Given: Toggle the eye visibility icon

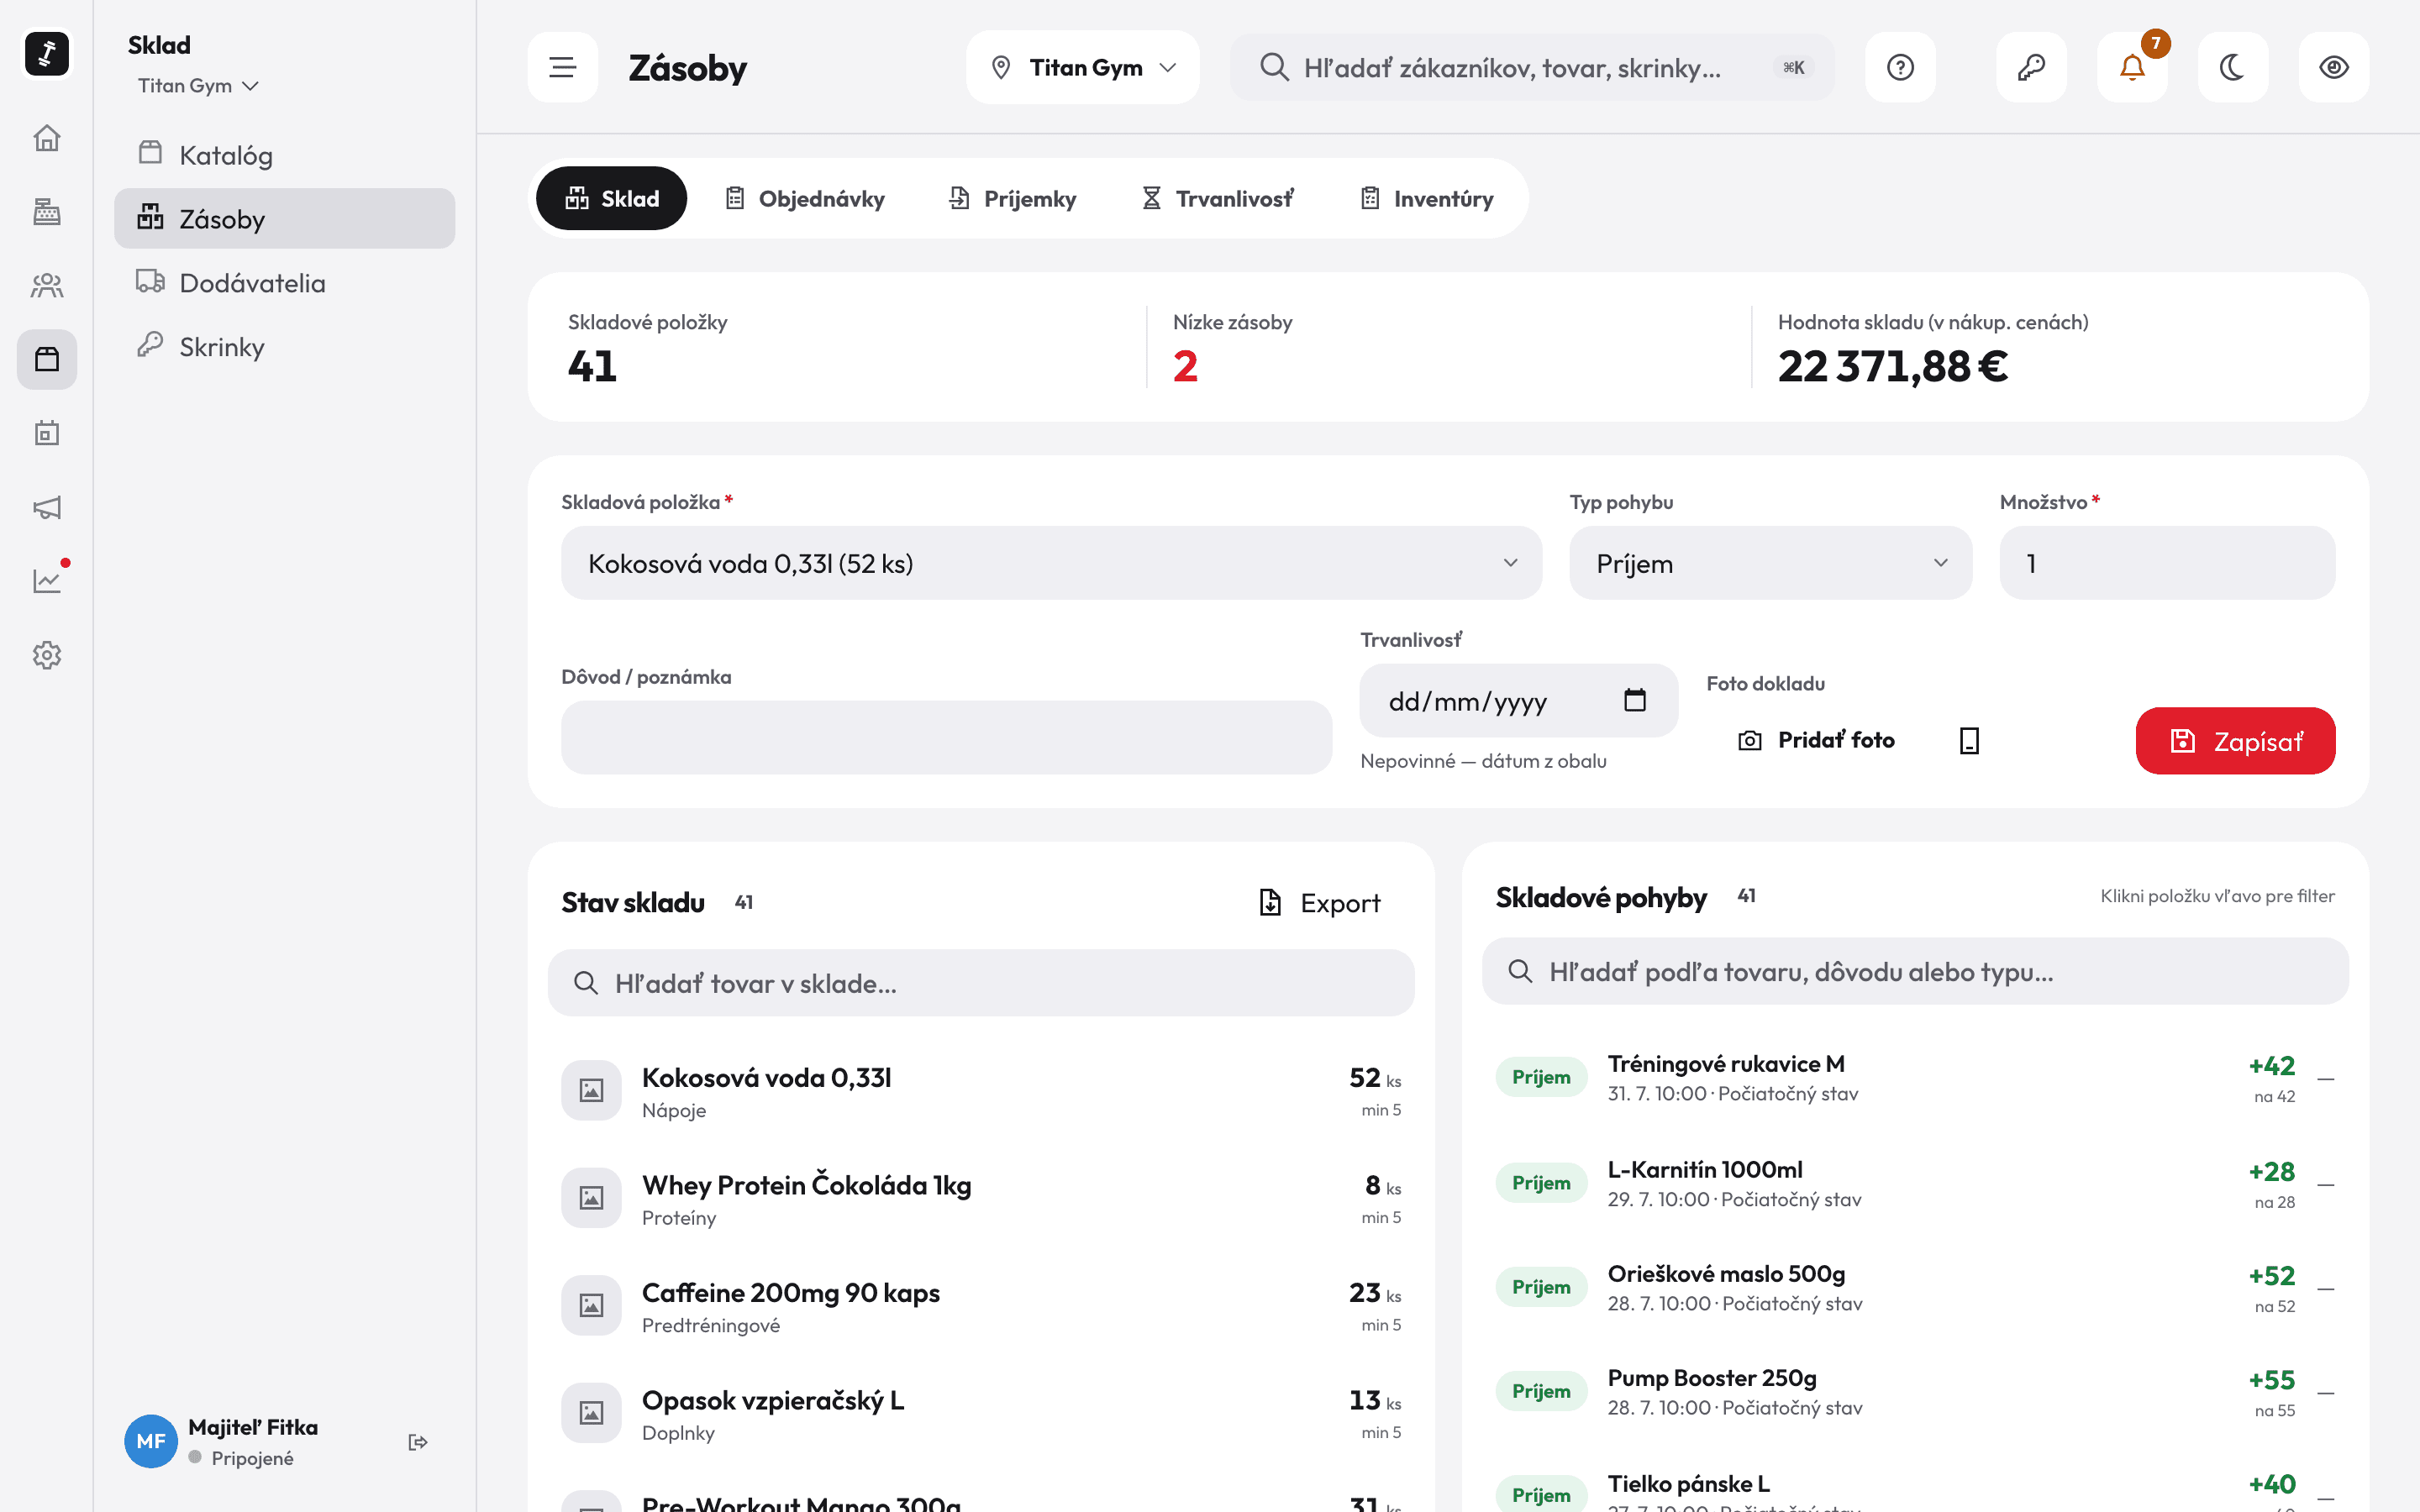Looking at the screenshot, I should click(x=2334, y=67).
